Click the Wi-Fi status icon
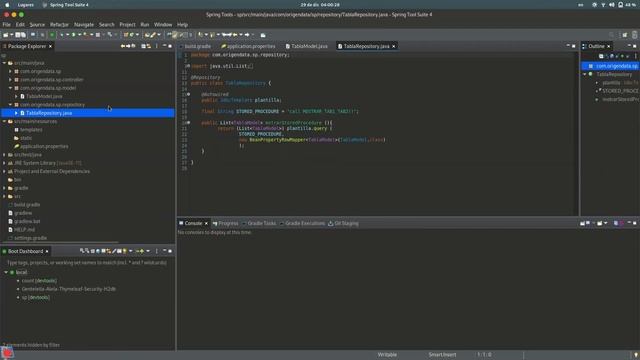 click(x=603, y=5)
